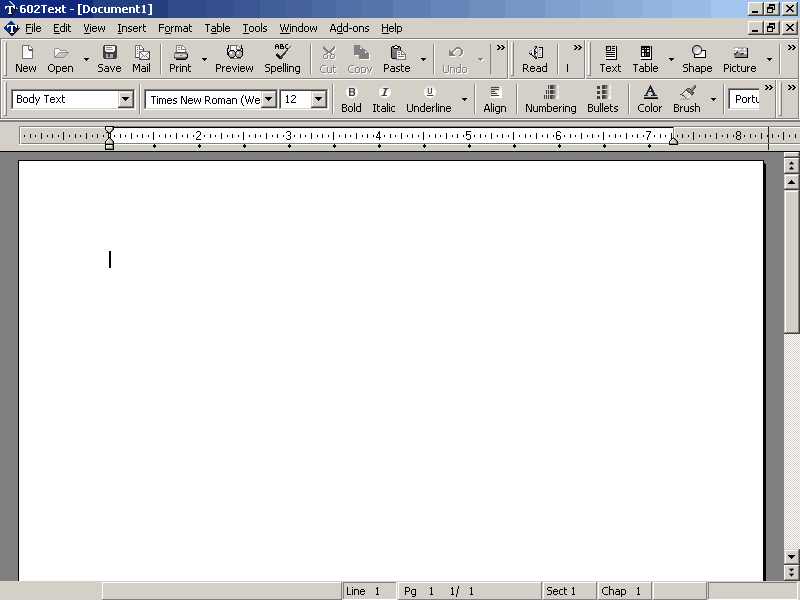800x600 pixels.
Task: Open the Format menu
Action: pyautogui.click(x=175, y=28)
